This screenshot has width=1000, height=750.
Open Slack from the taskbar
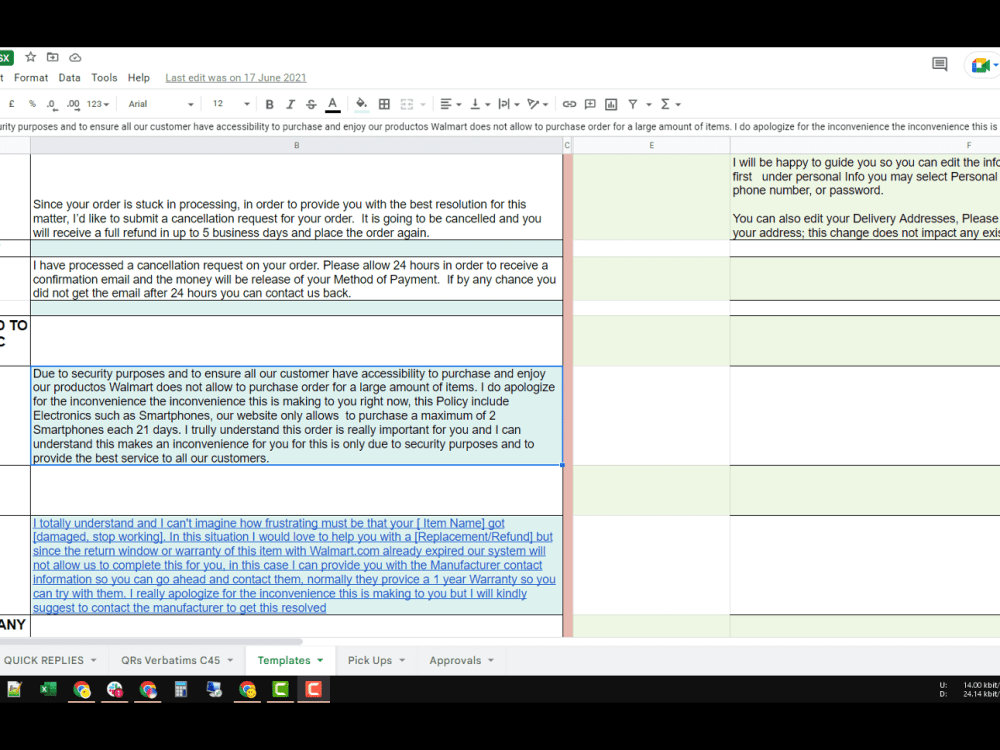115,689
